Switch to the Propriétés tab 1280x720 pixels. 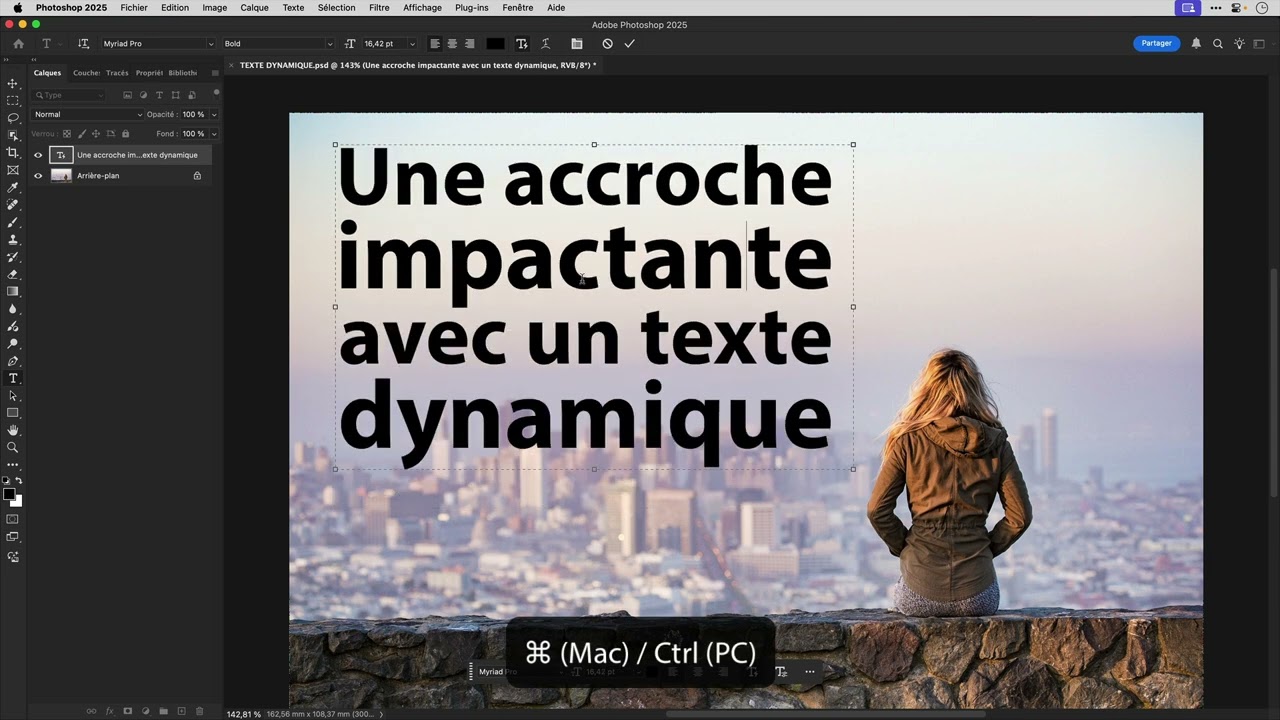coord(149,73)
